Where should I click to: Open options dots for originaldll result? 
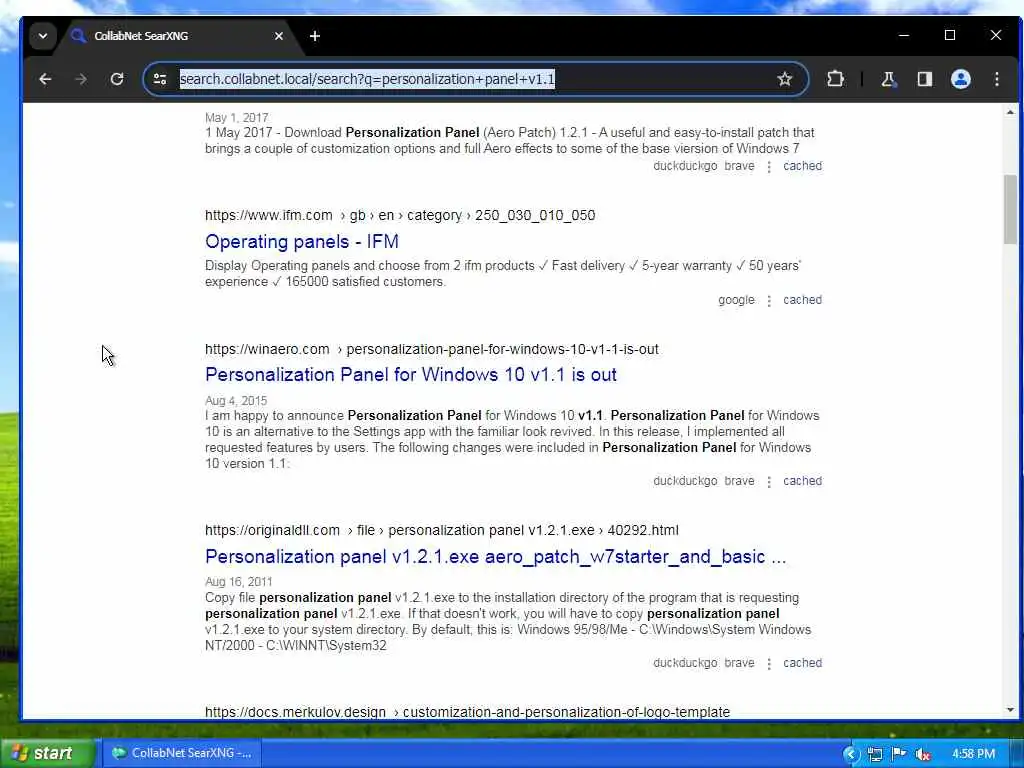click(769, 664)
